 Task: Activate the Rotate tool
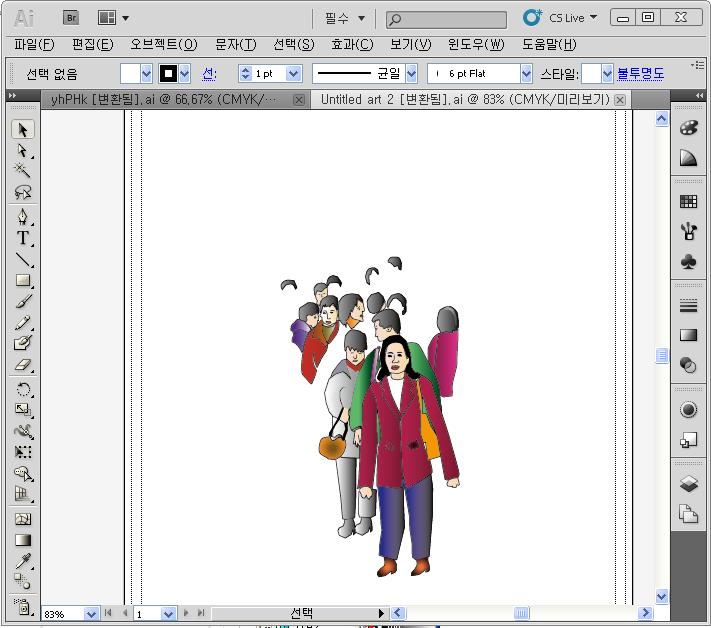point(23,389)
